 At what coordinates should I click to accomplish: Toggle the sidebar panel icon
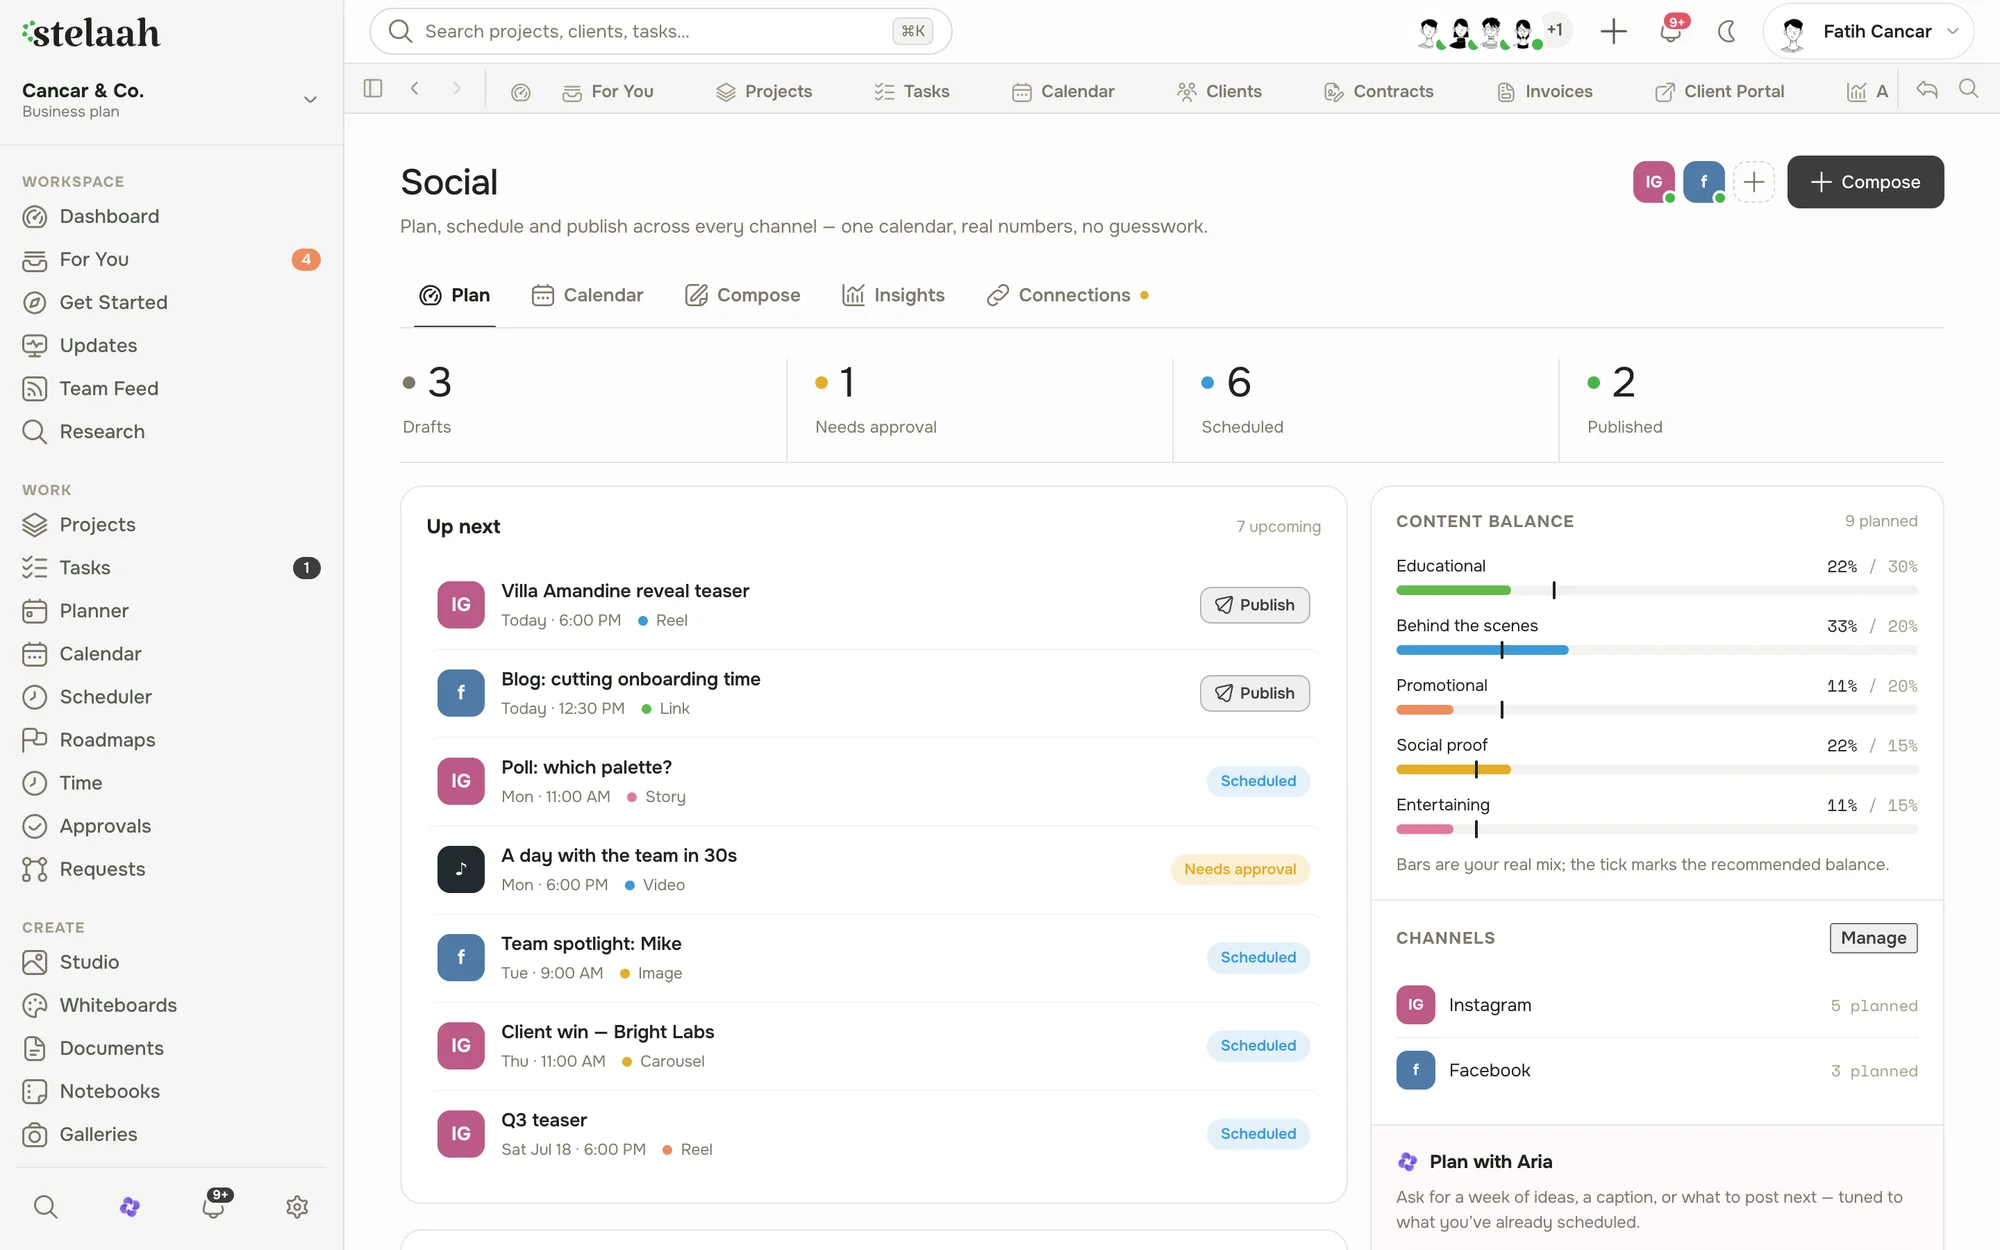(x=373, y=89)
